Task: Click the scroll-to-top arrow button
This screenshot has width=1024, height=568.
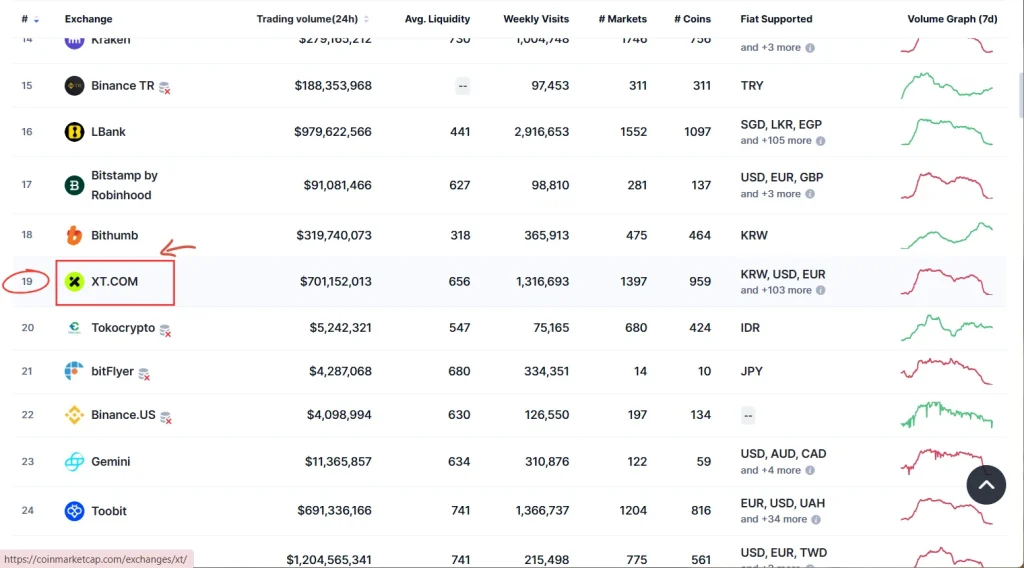Action: (x=986, y=485)
